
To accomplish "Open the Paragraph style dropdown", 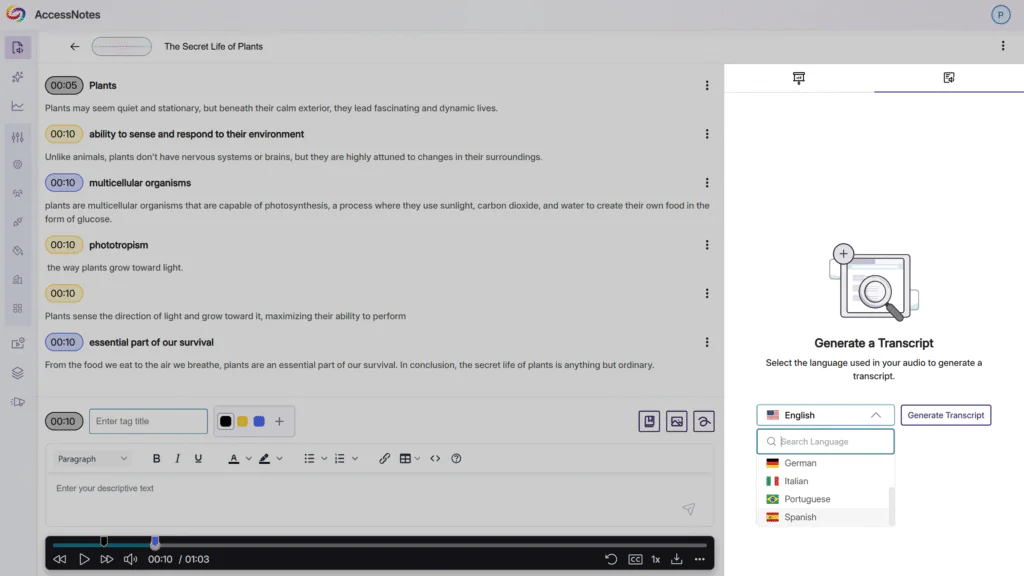I will (93, 459).
